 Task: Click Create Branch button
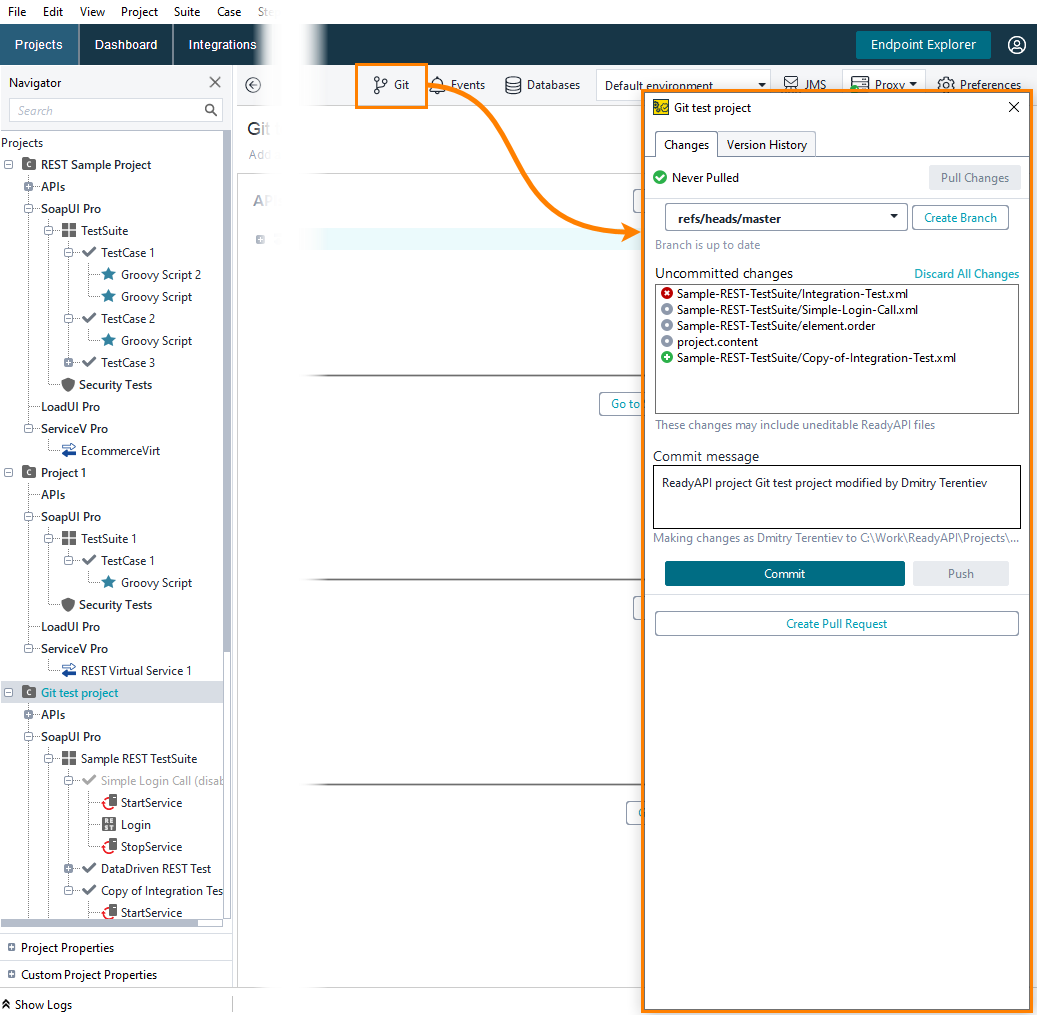click(960, 218)
